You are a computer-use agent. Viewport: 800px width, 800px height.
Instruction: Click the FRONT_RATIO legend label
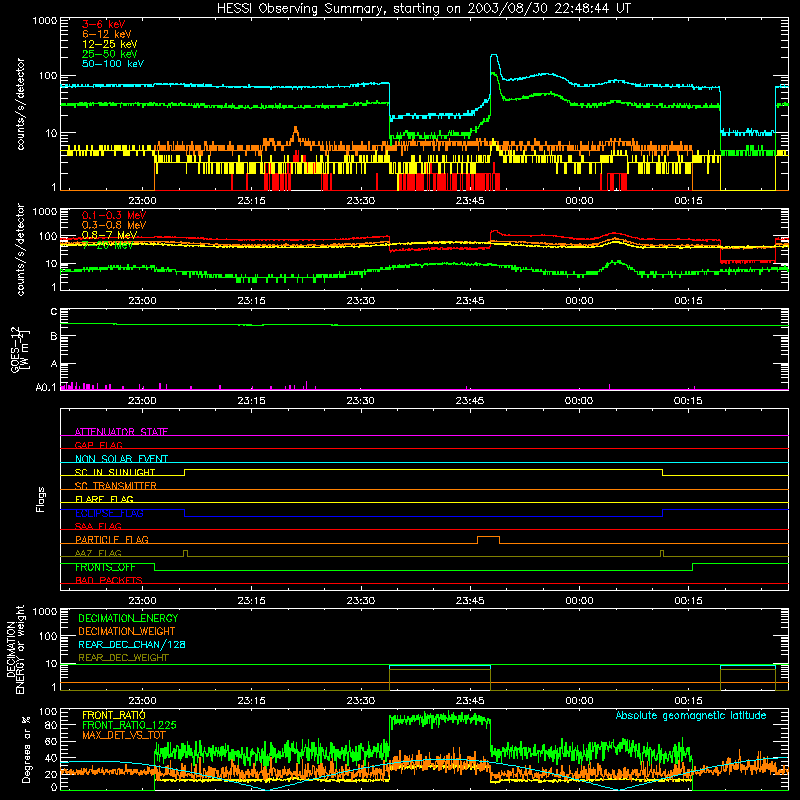click(x=114, y=715)
